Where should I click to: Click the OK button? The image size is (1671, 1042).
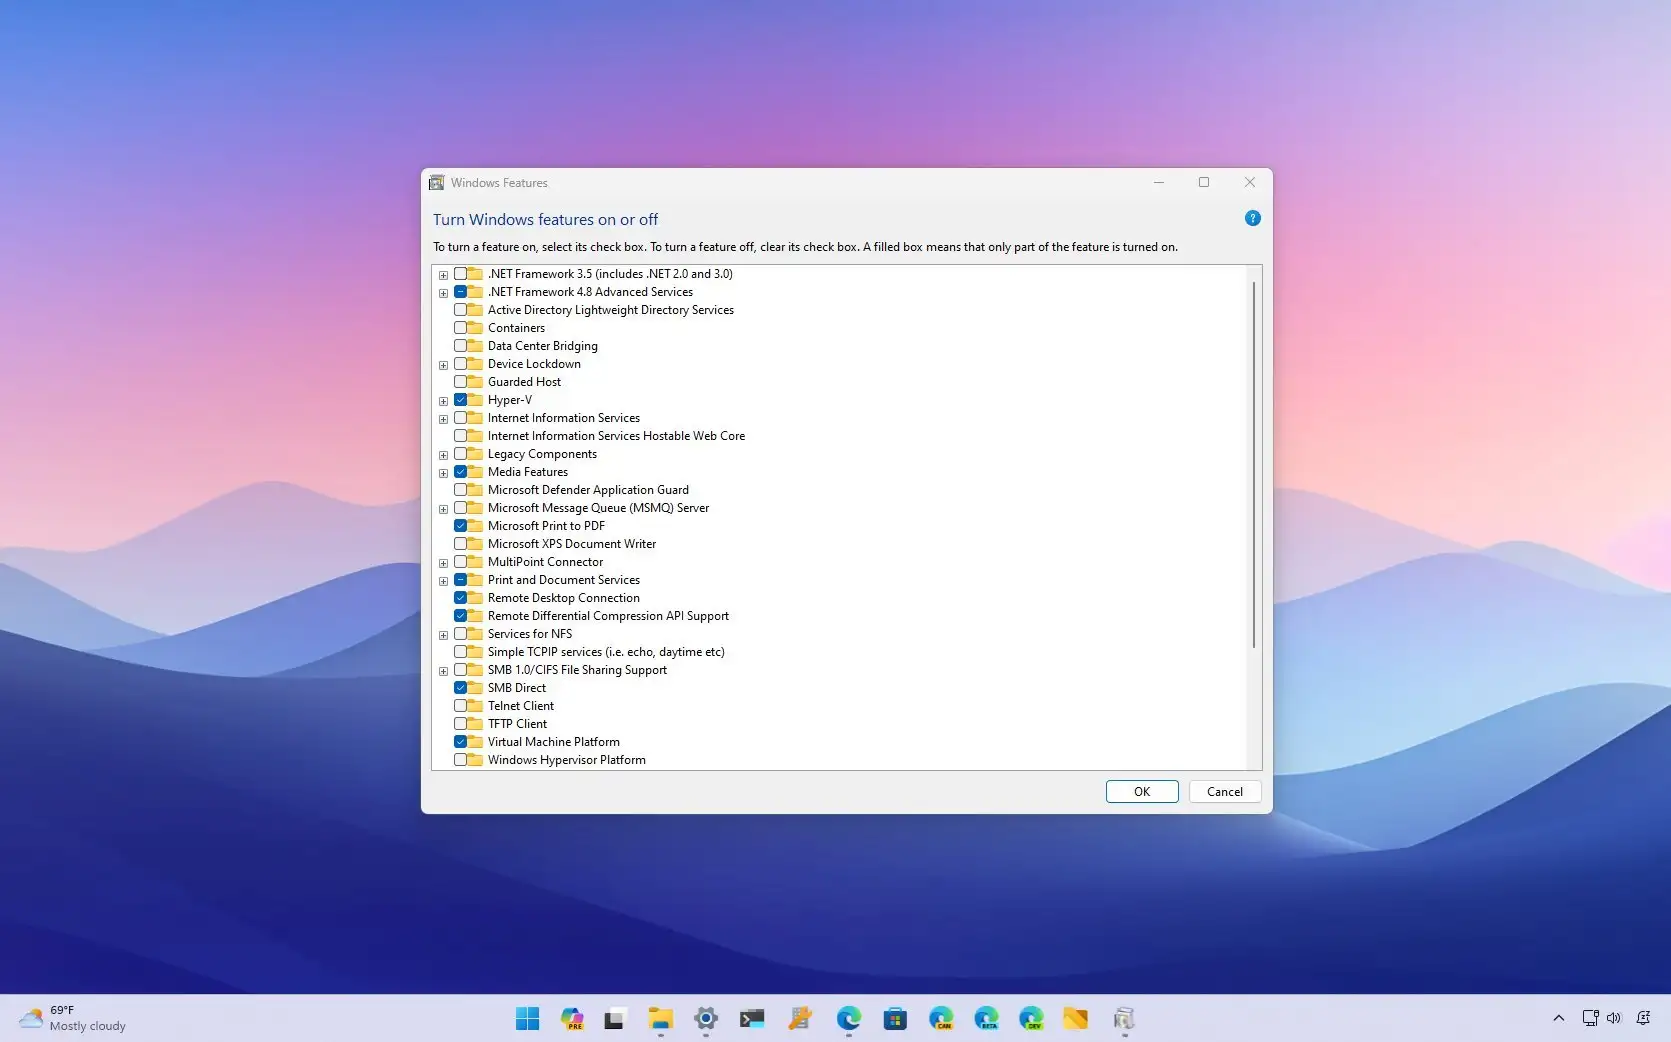coord(1141,791)
